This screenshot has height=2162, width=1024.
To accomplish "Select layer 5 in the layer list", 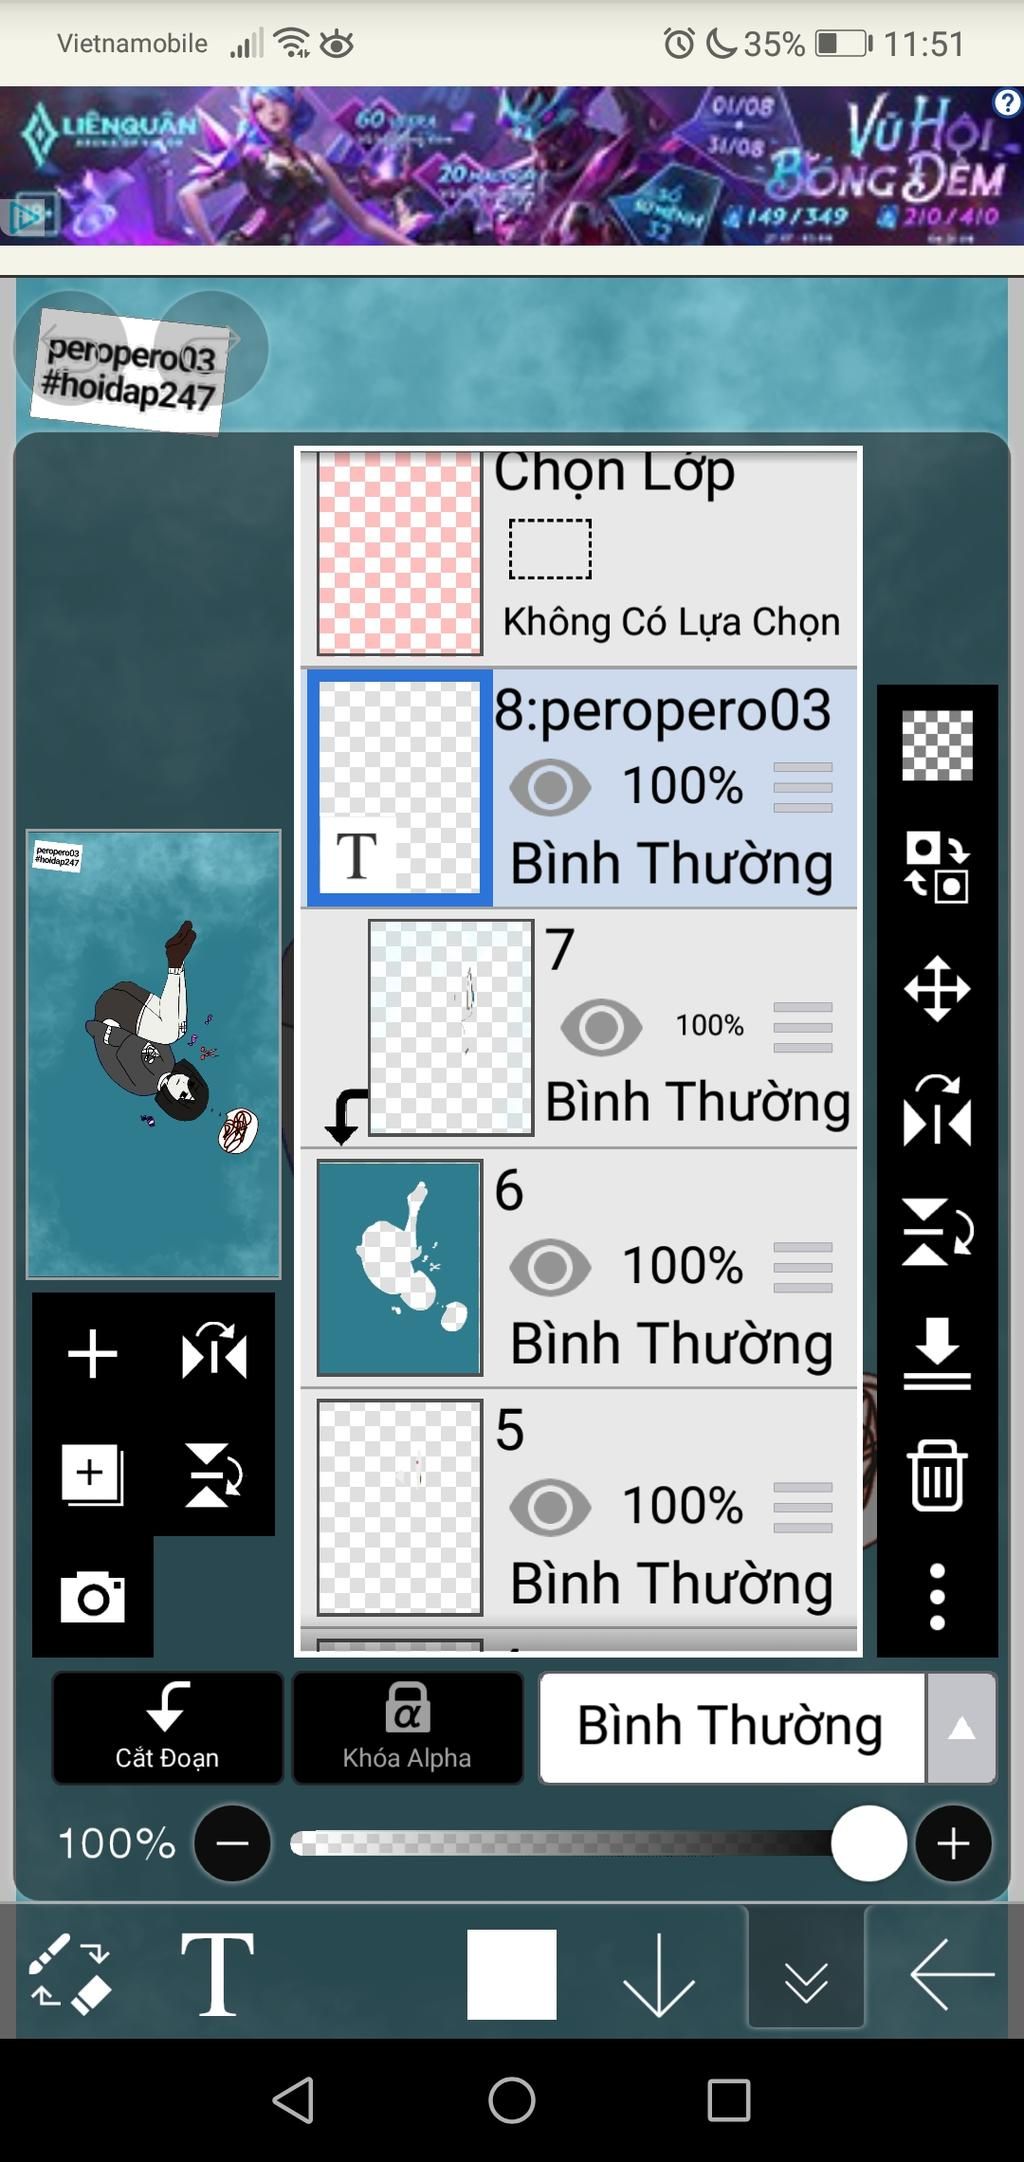I will [x=580, y=1508].
